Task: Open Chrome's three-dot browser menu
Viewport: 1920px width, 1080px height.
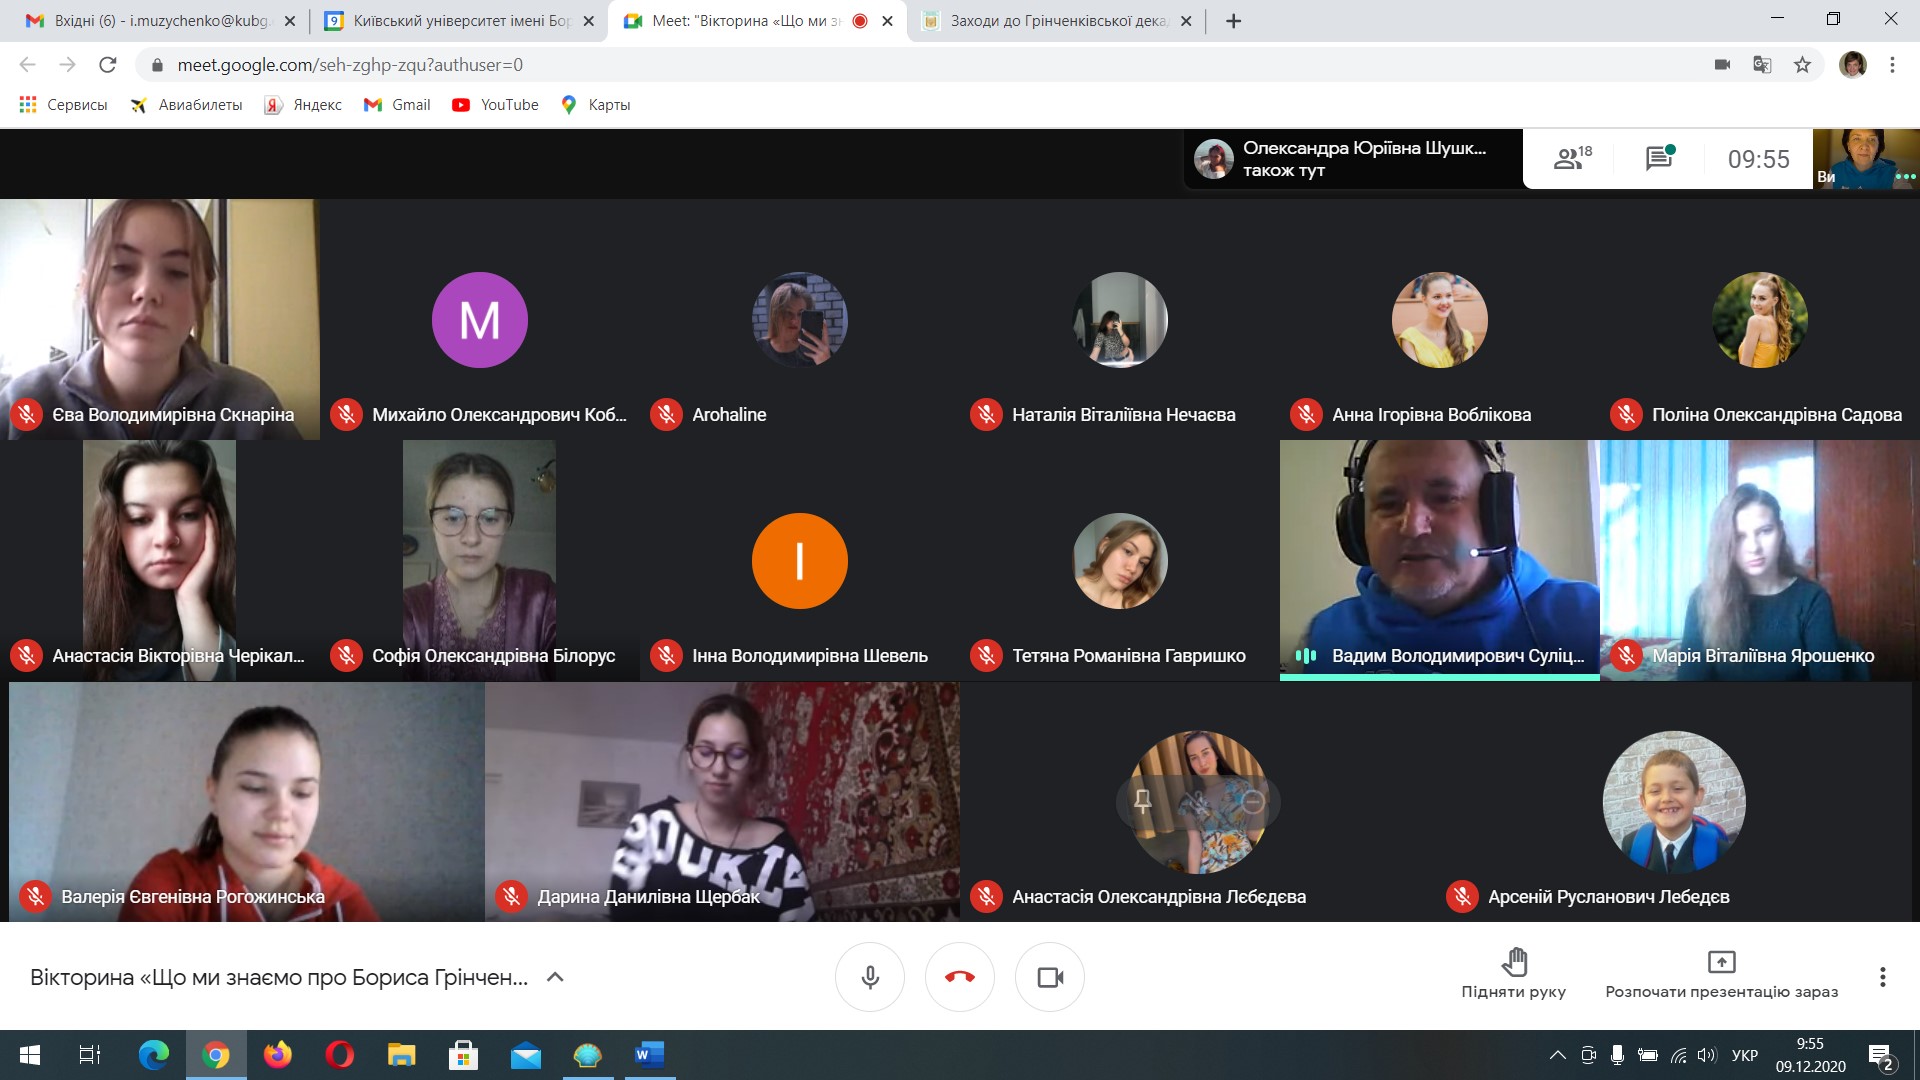Action: (1892, 65)
